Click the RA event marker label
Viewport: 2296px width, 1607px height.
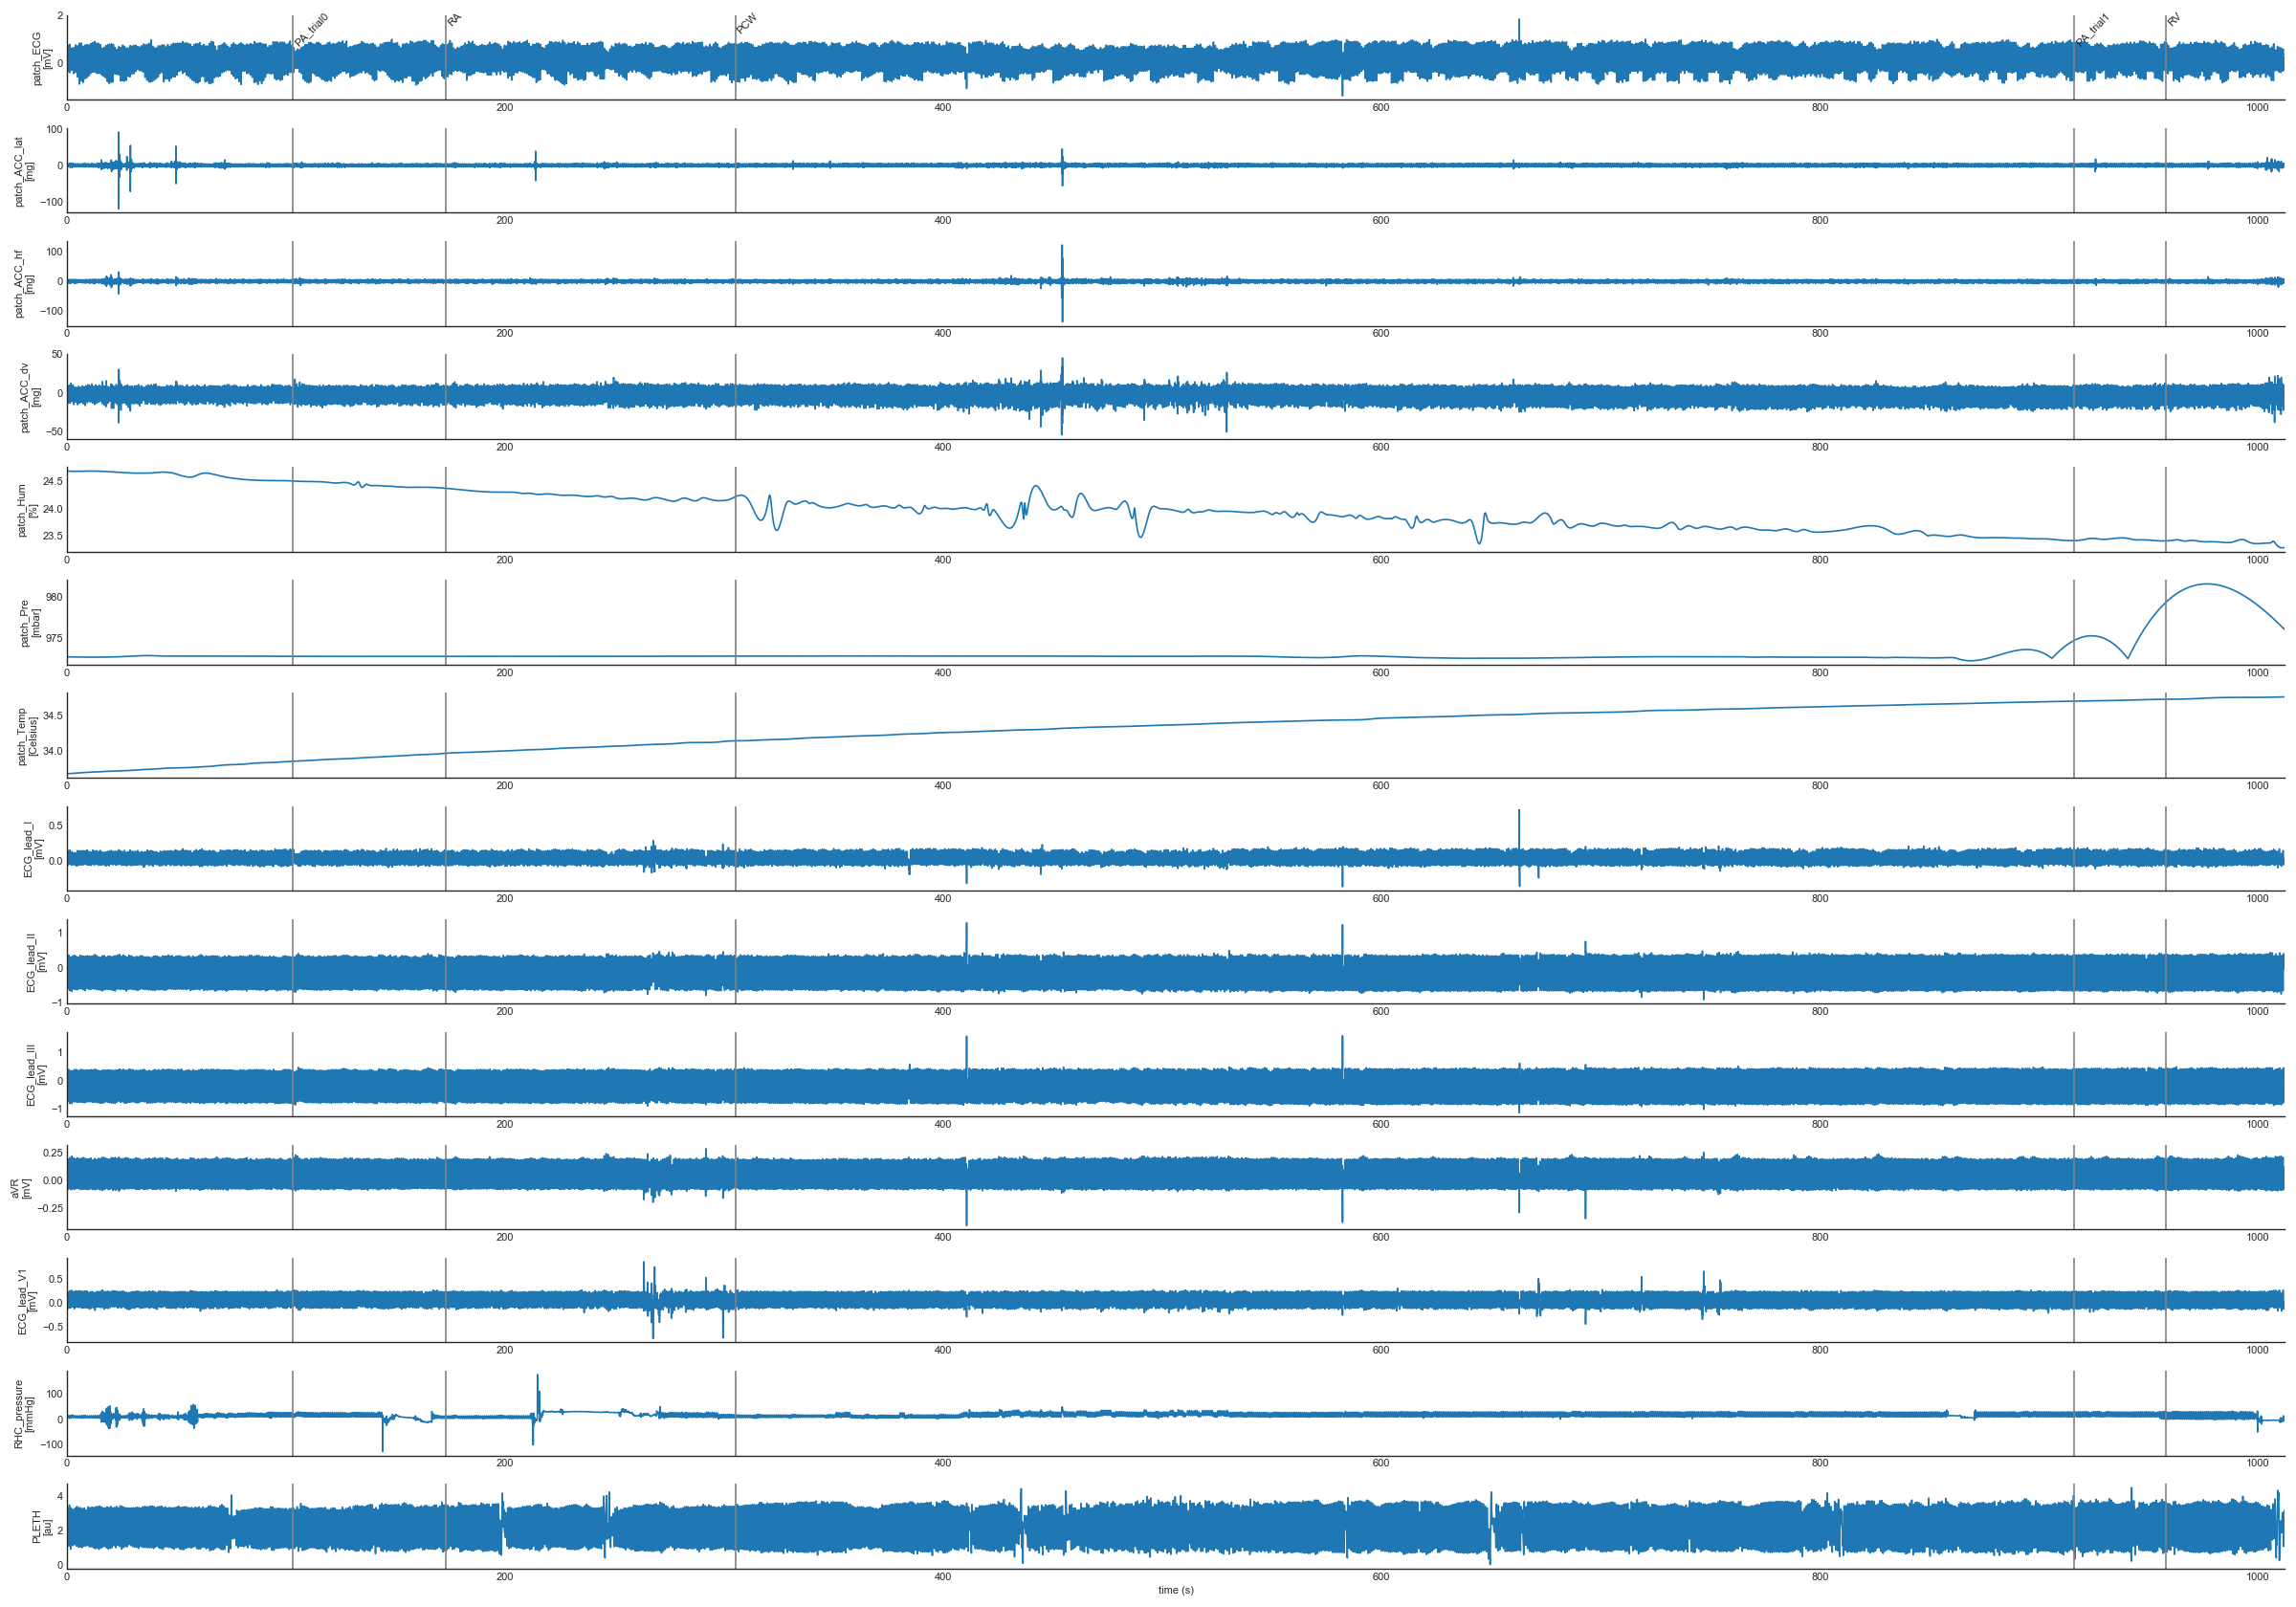455,20
